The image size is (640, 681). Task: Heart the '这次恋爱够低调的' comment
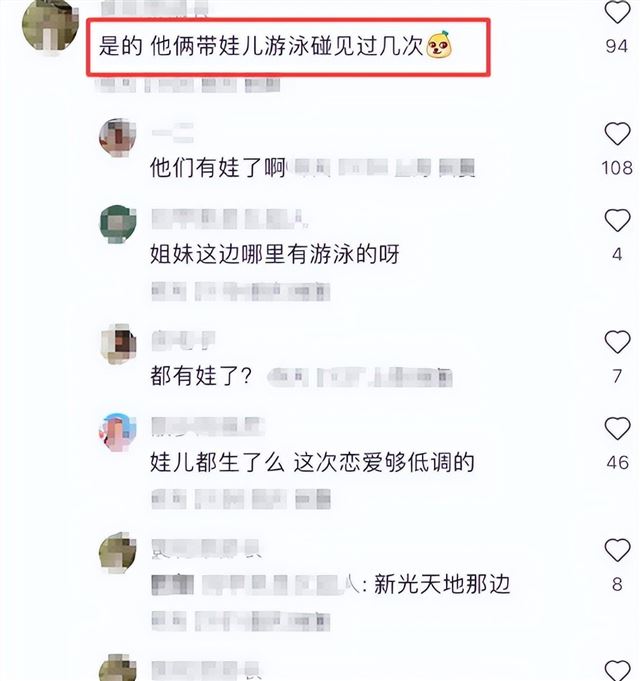pyautogui.click(x=617, y=428)
